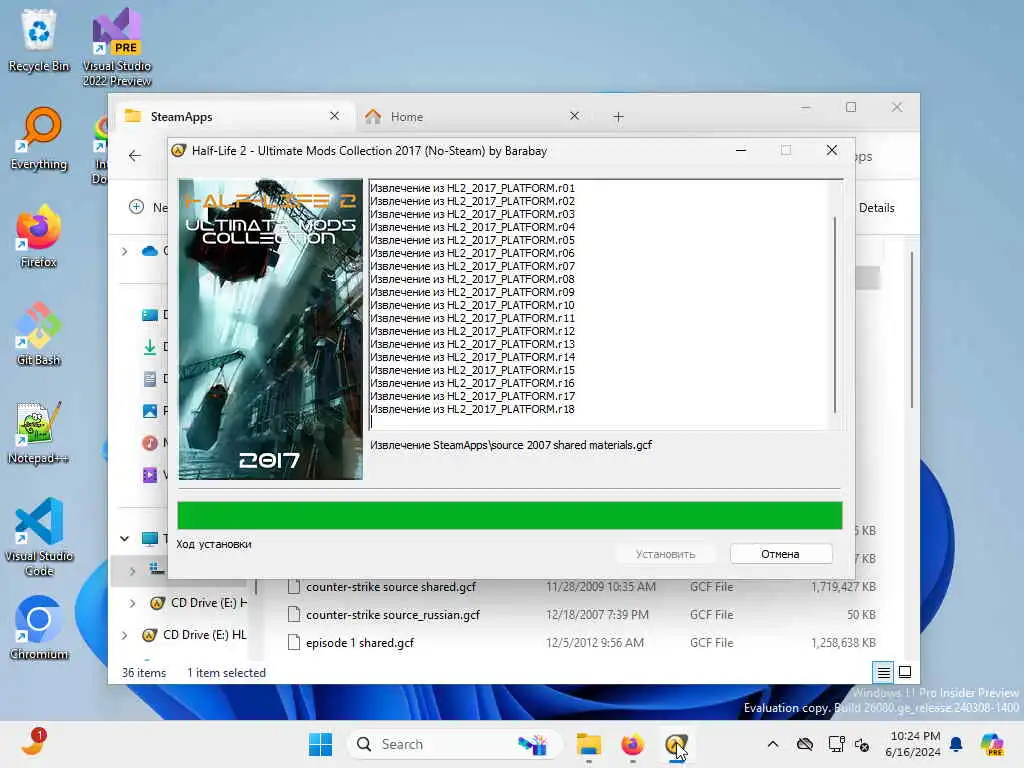The width and height of the screenshot is (1024, 768).
Task: Click the green installation progress bar
Action: click(509, 515)
